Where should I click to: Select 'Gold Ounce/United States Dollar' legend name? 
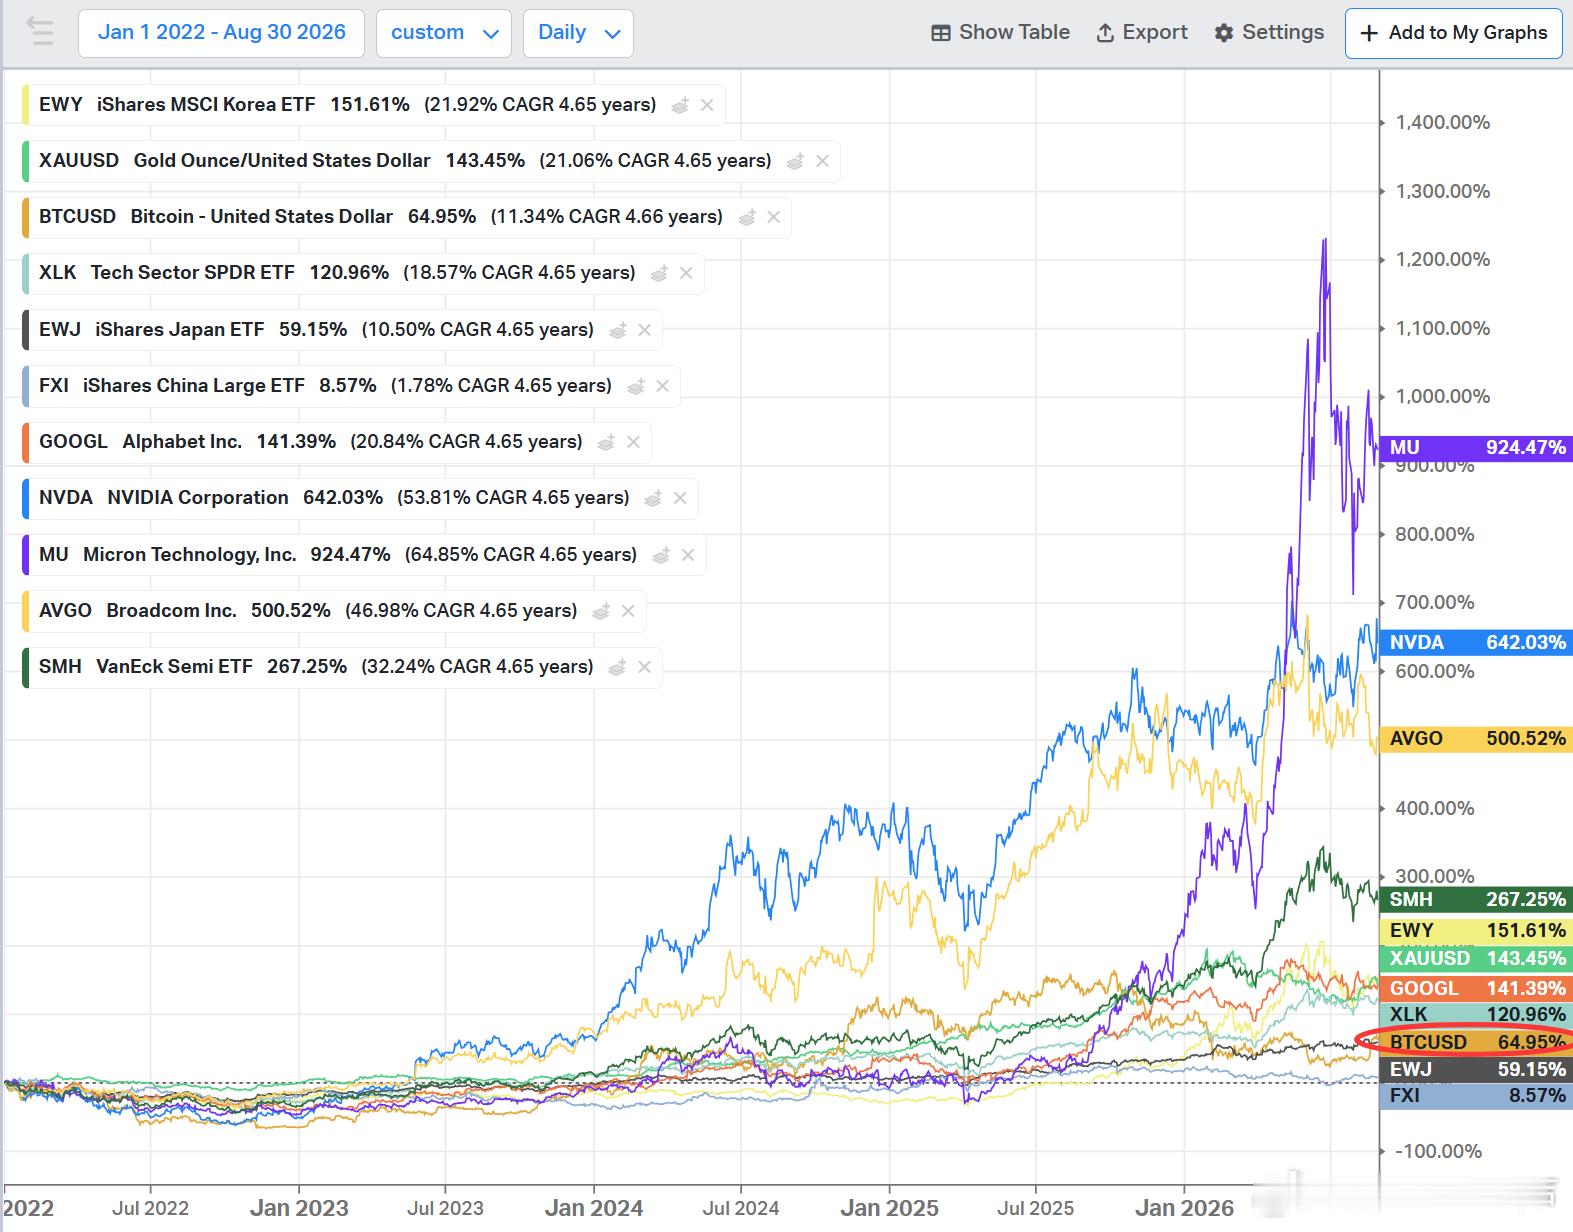coord(282,161)
